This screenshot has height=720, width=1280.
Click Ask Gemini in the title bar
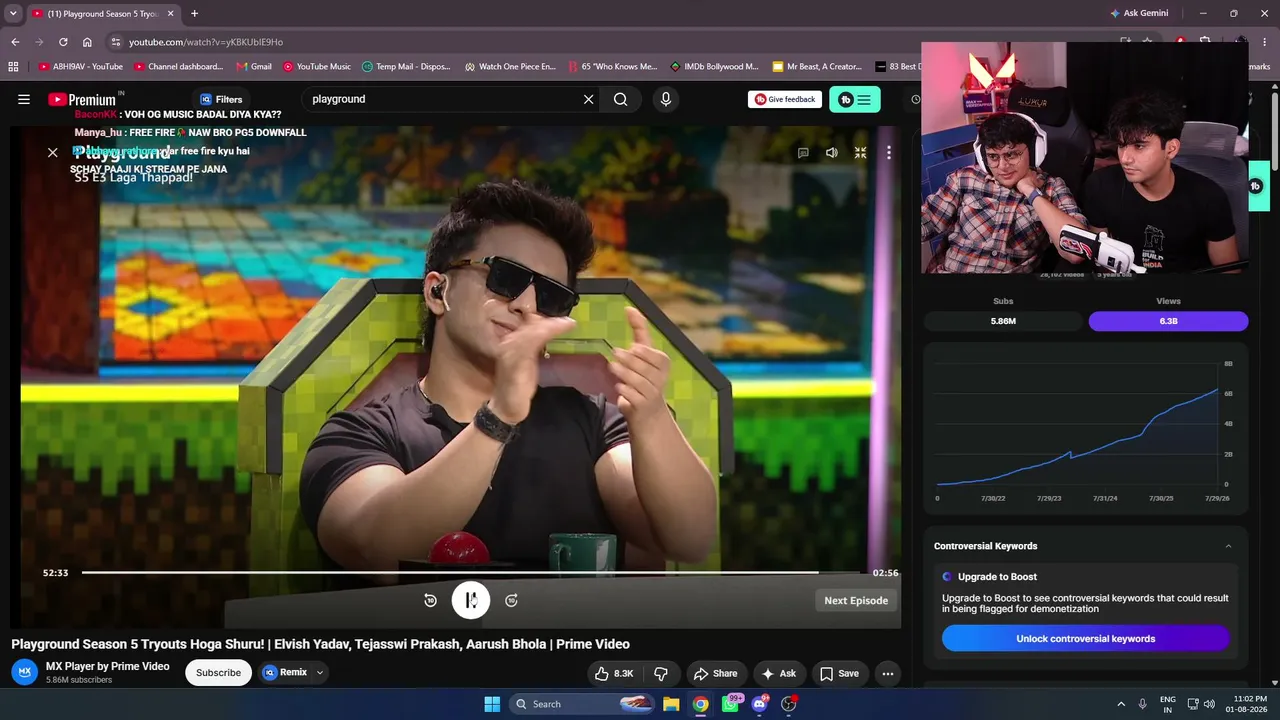click(1139, 14)
